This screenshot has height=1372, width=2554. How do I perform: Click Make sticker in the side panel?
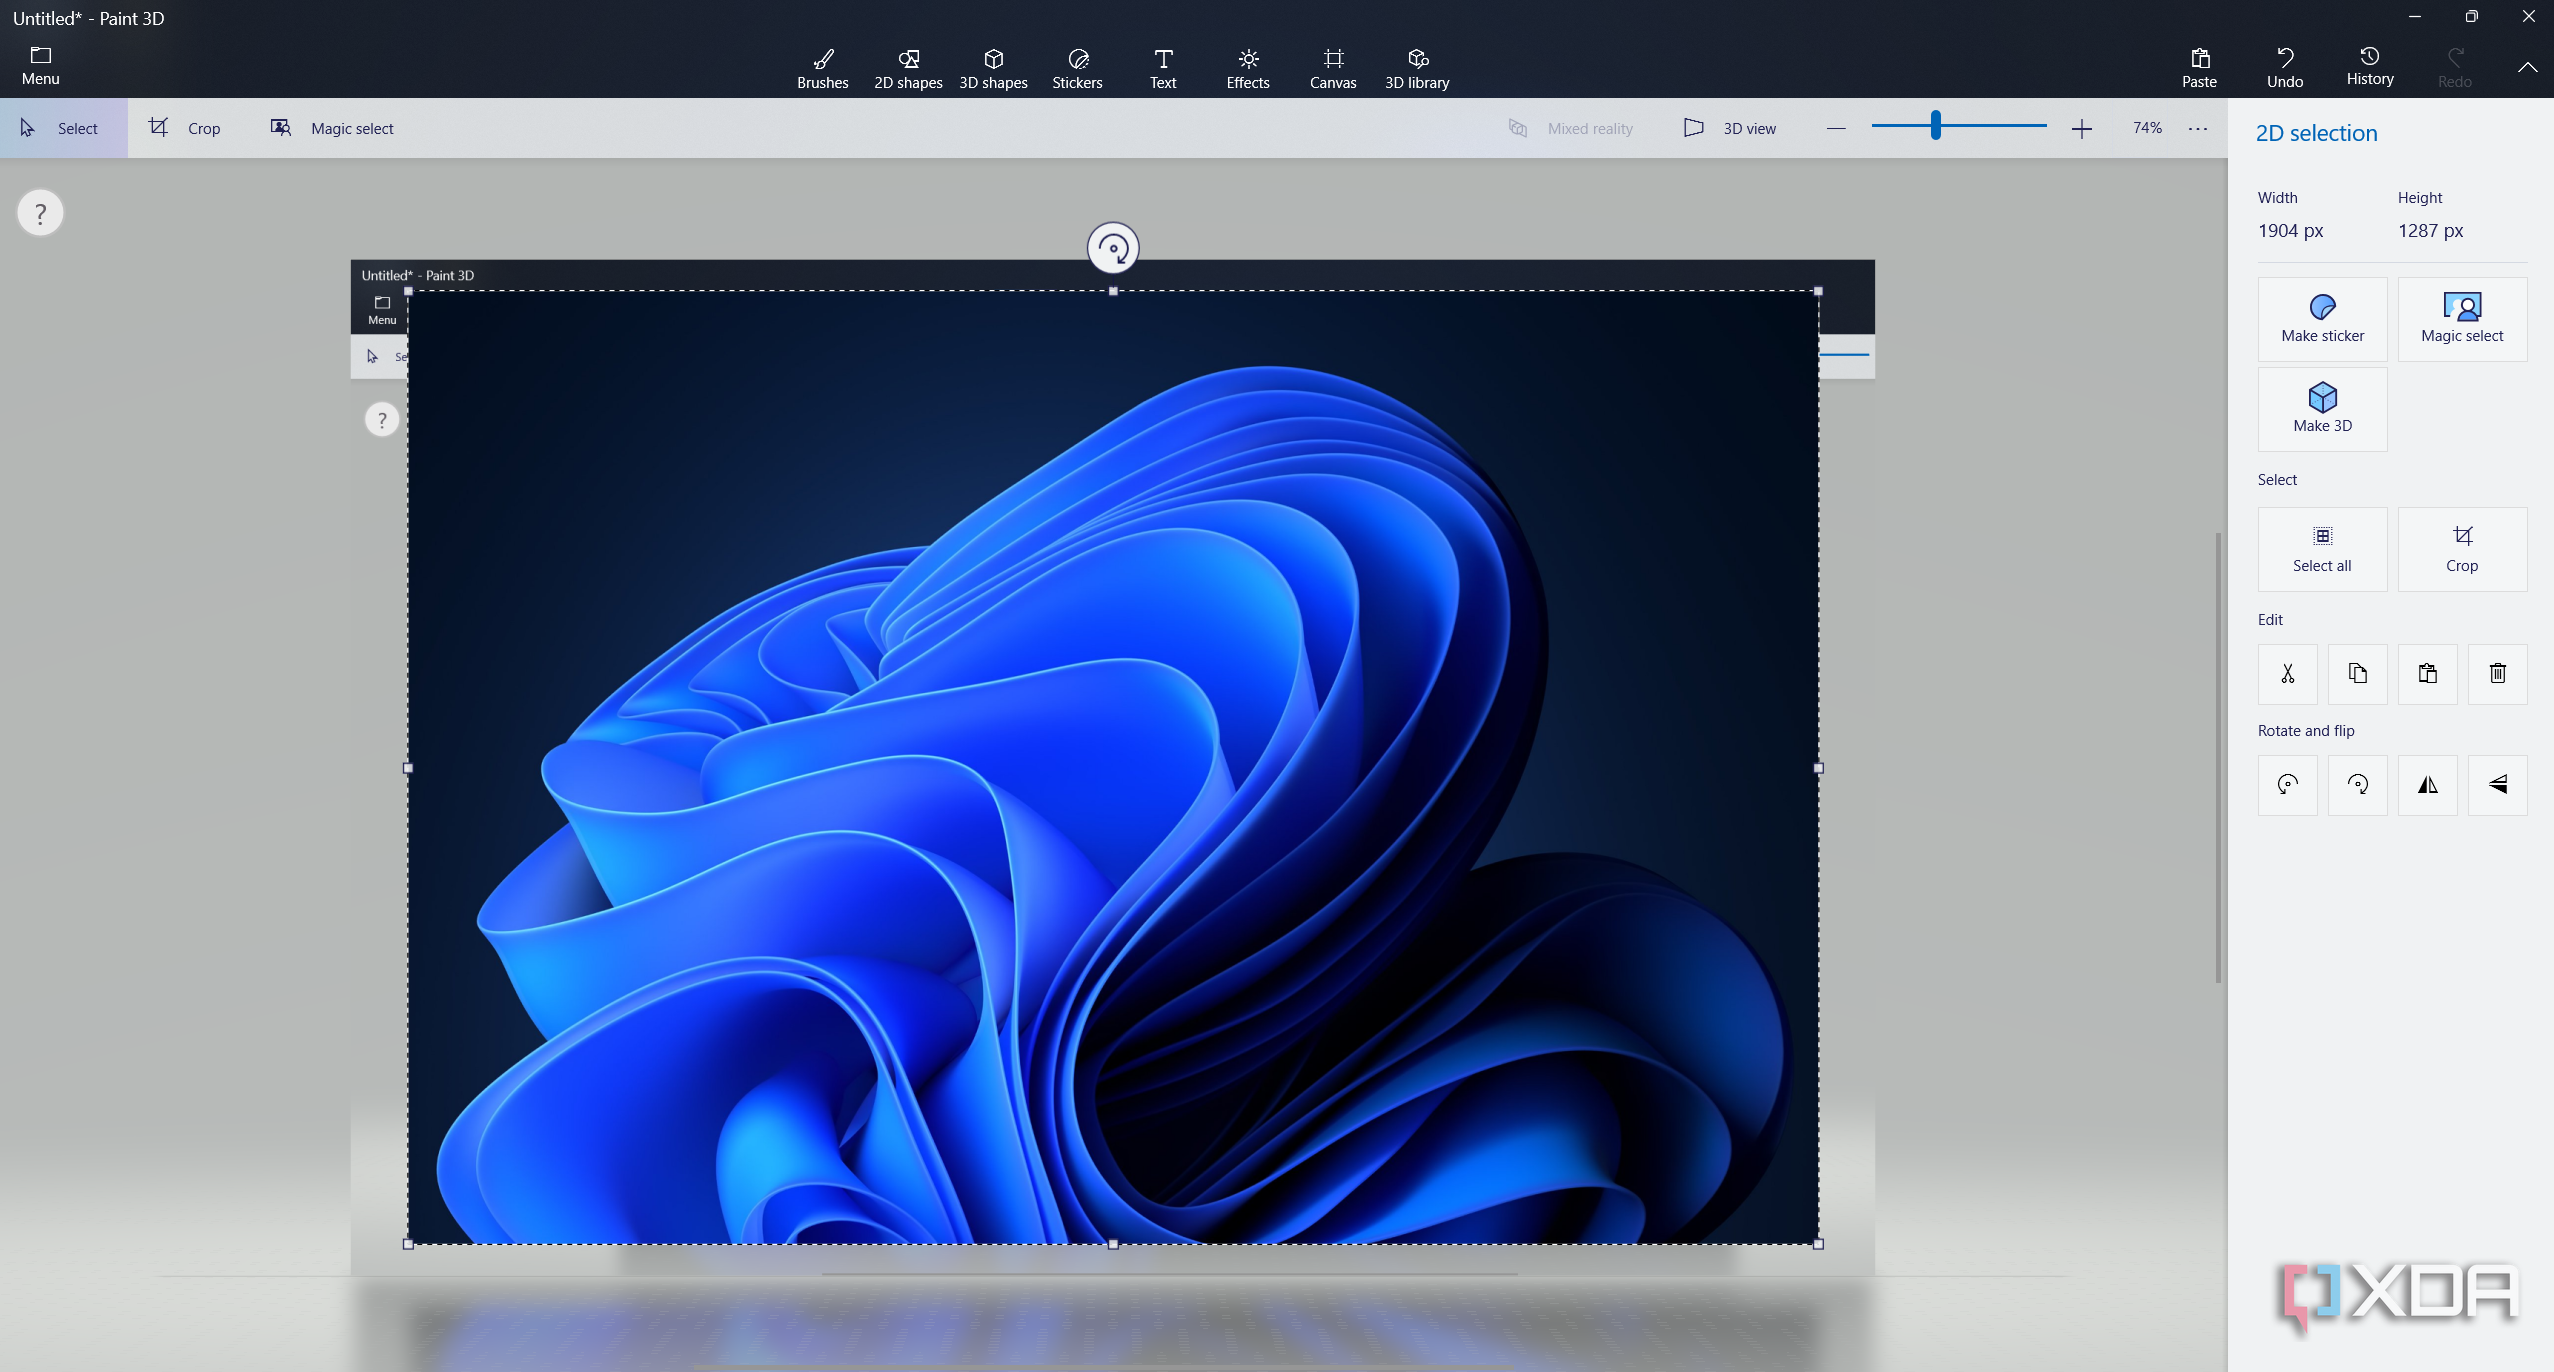pyautogui.click(x=2322, y=319)
